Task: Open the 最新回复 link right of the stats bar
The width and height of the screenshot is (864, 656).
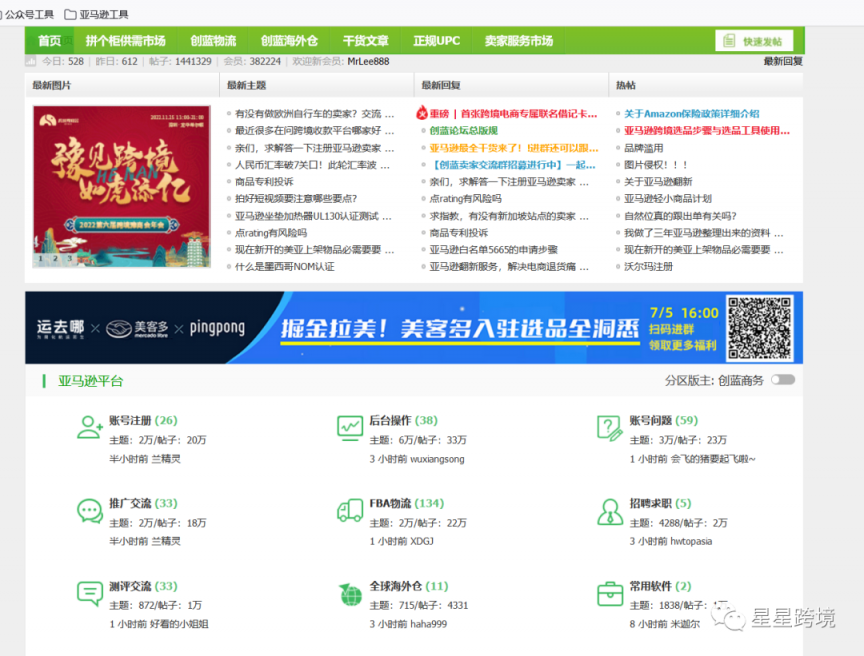Action: pos(783,61)
